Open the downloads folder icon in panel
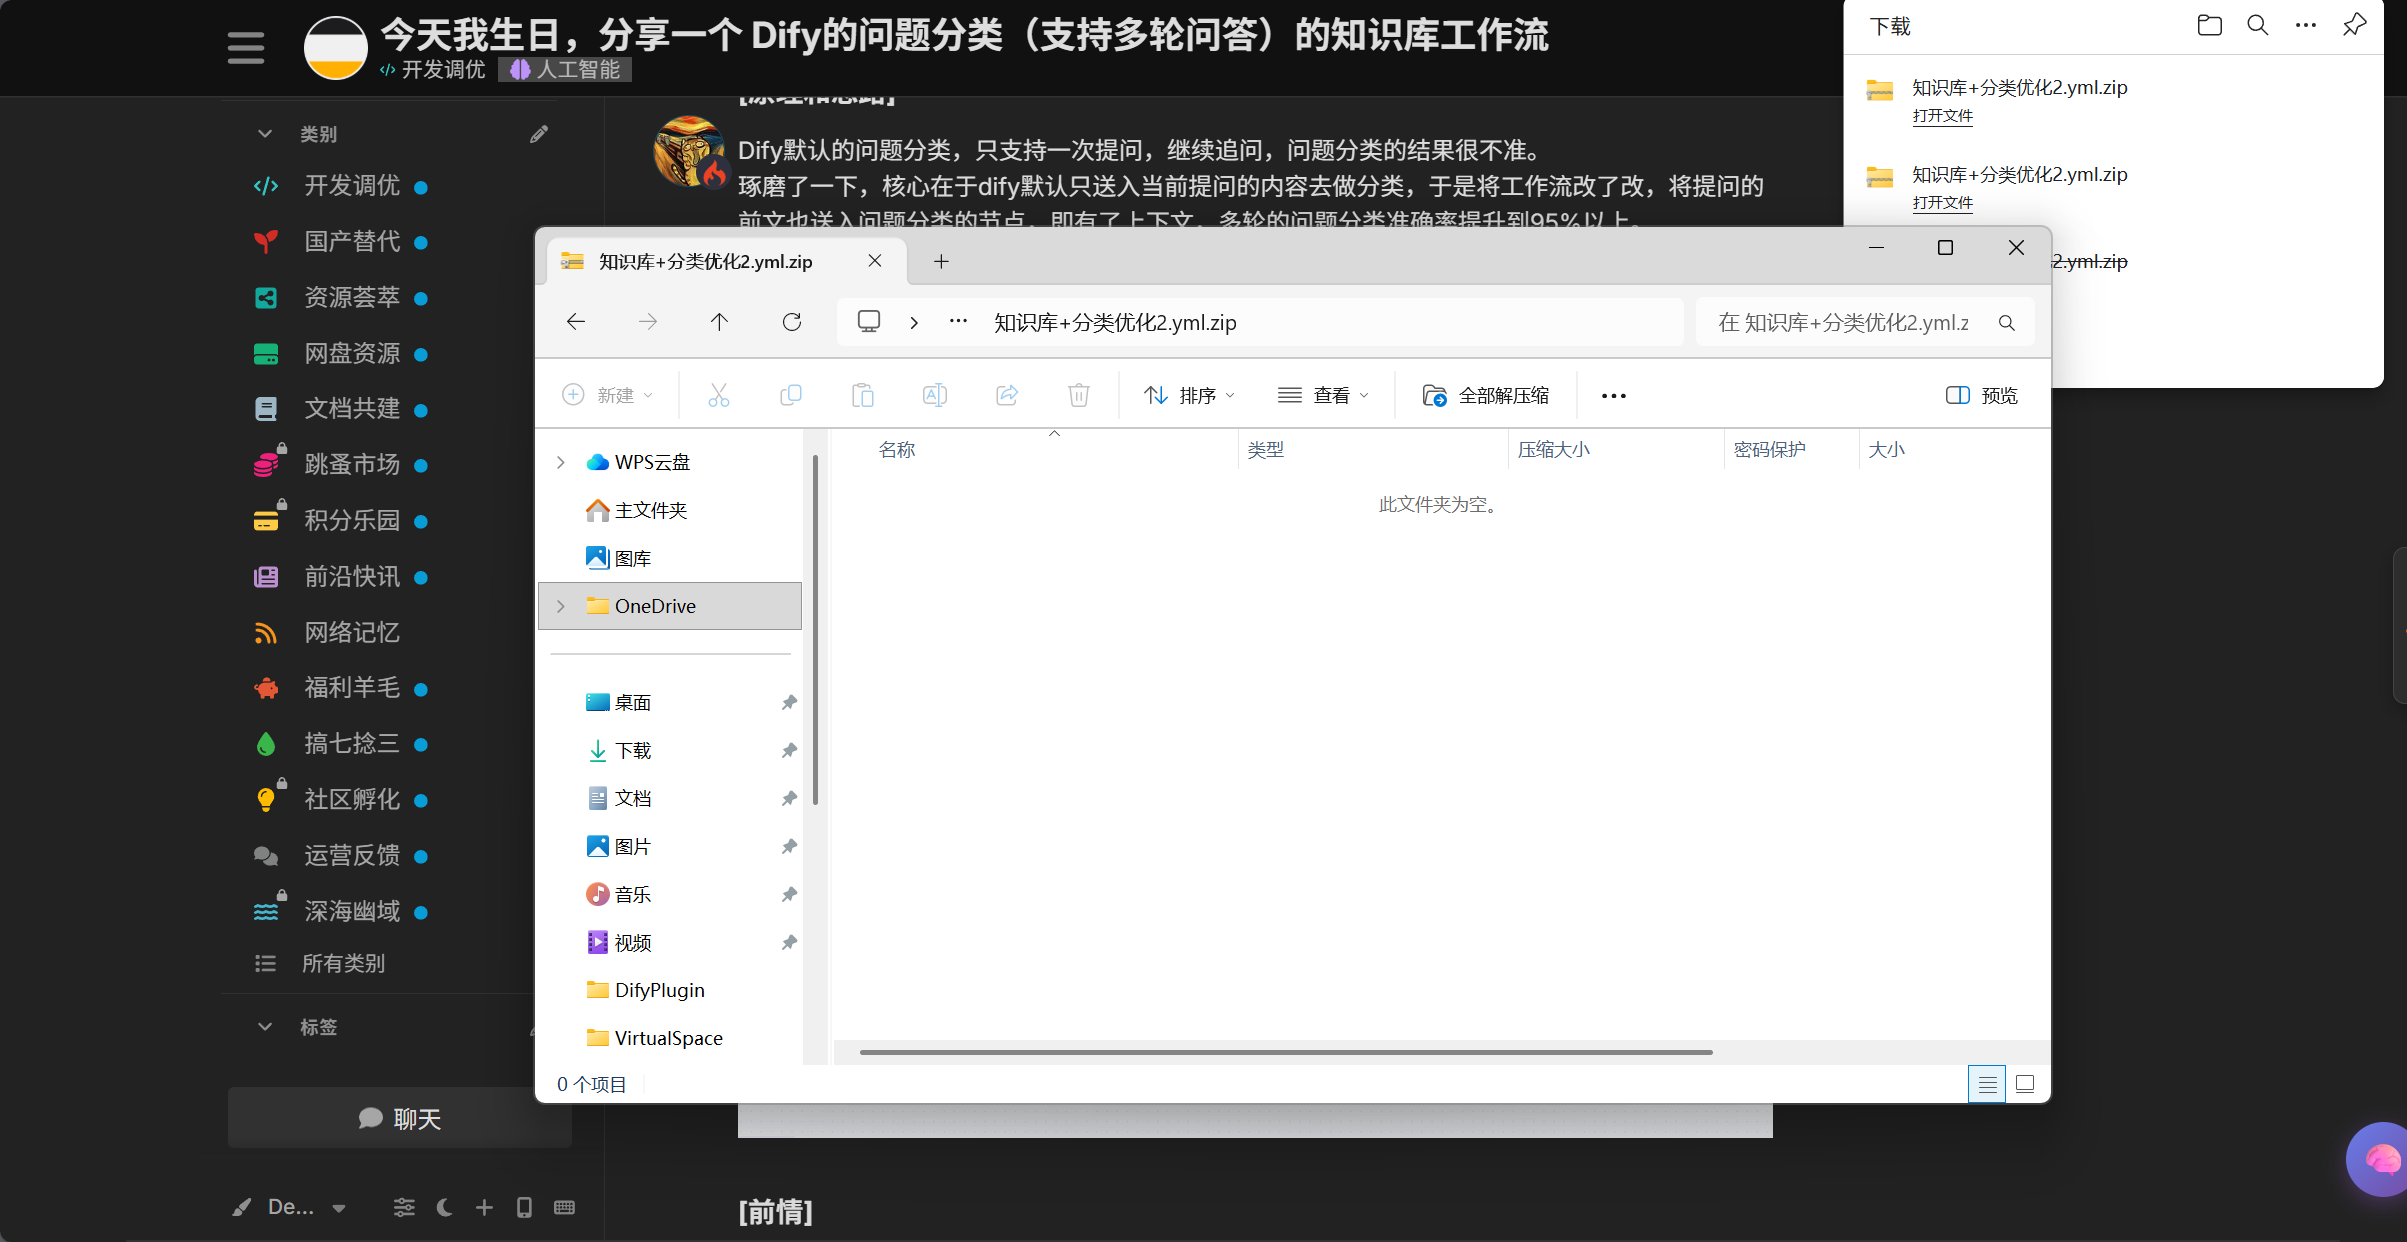This screenshot has height=1242, width=2407. click(2209, 26)
